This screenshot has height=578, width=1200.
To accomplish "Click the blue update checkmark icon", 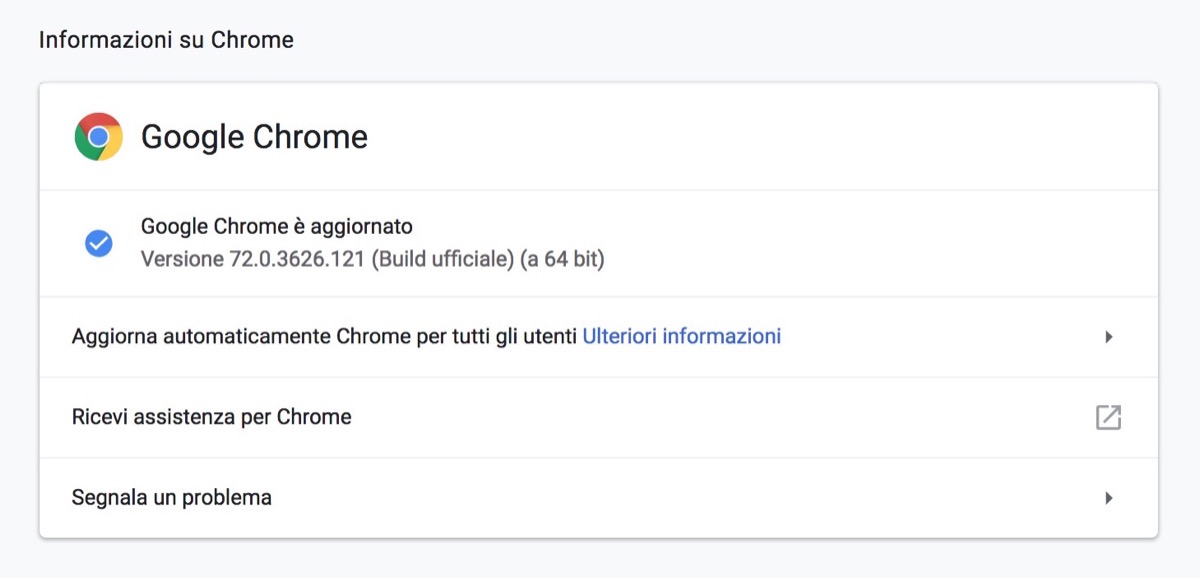I will click(98, 243).
